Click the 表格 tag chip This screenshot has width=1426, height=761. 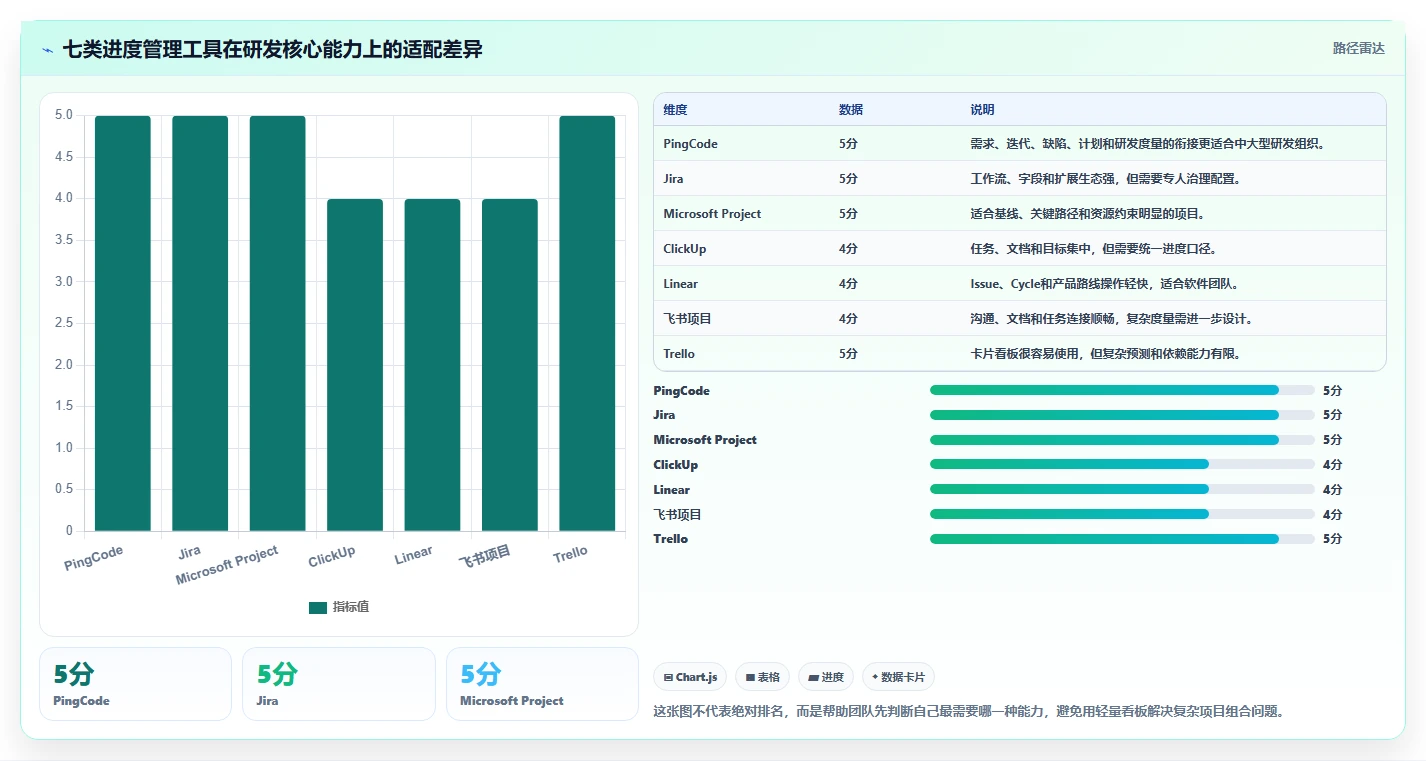tap(762, 677)
